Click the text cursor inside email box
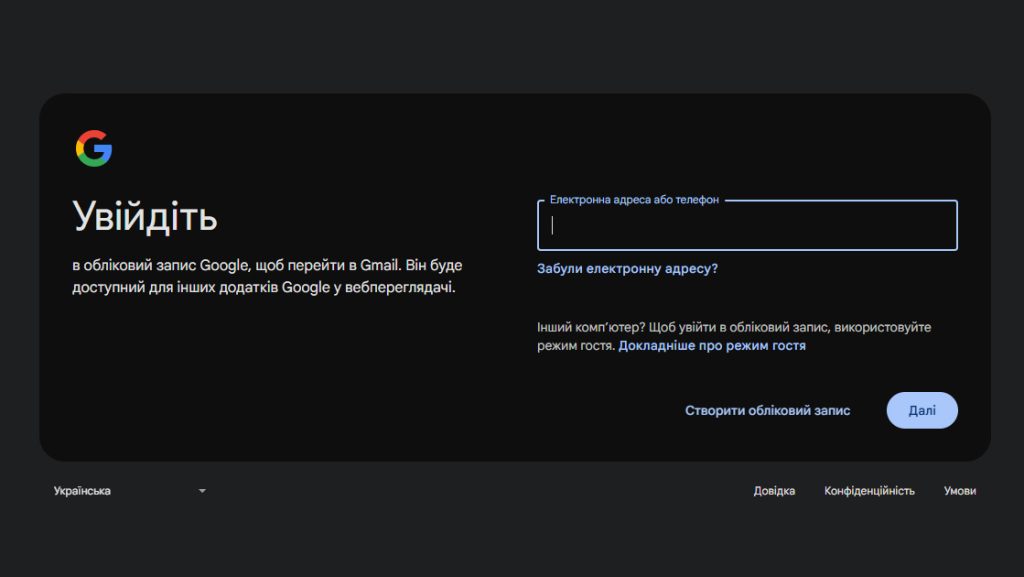Image resolution: width=1024 pixels, height=577 pixels. pos(552,225)
